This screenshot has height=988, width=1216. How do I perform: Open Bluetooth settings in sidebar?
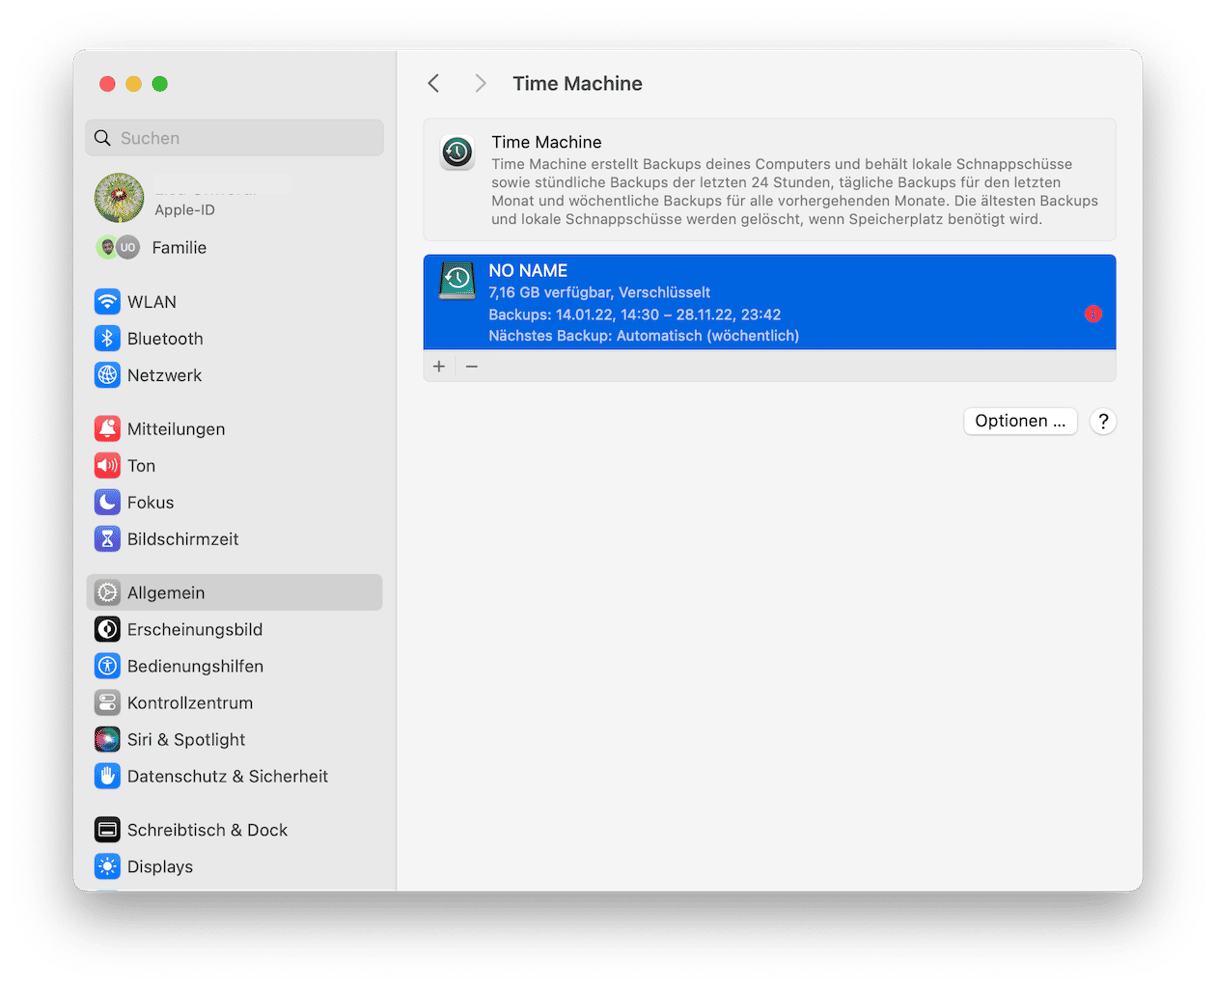(x=234, y=338)
